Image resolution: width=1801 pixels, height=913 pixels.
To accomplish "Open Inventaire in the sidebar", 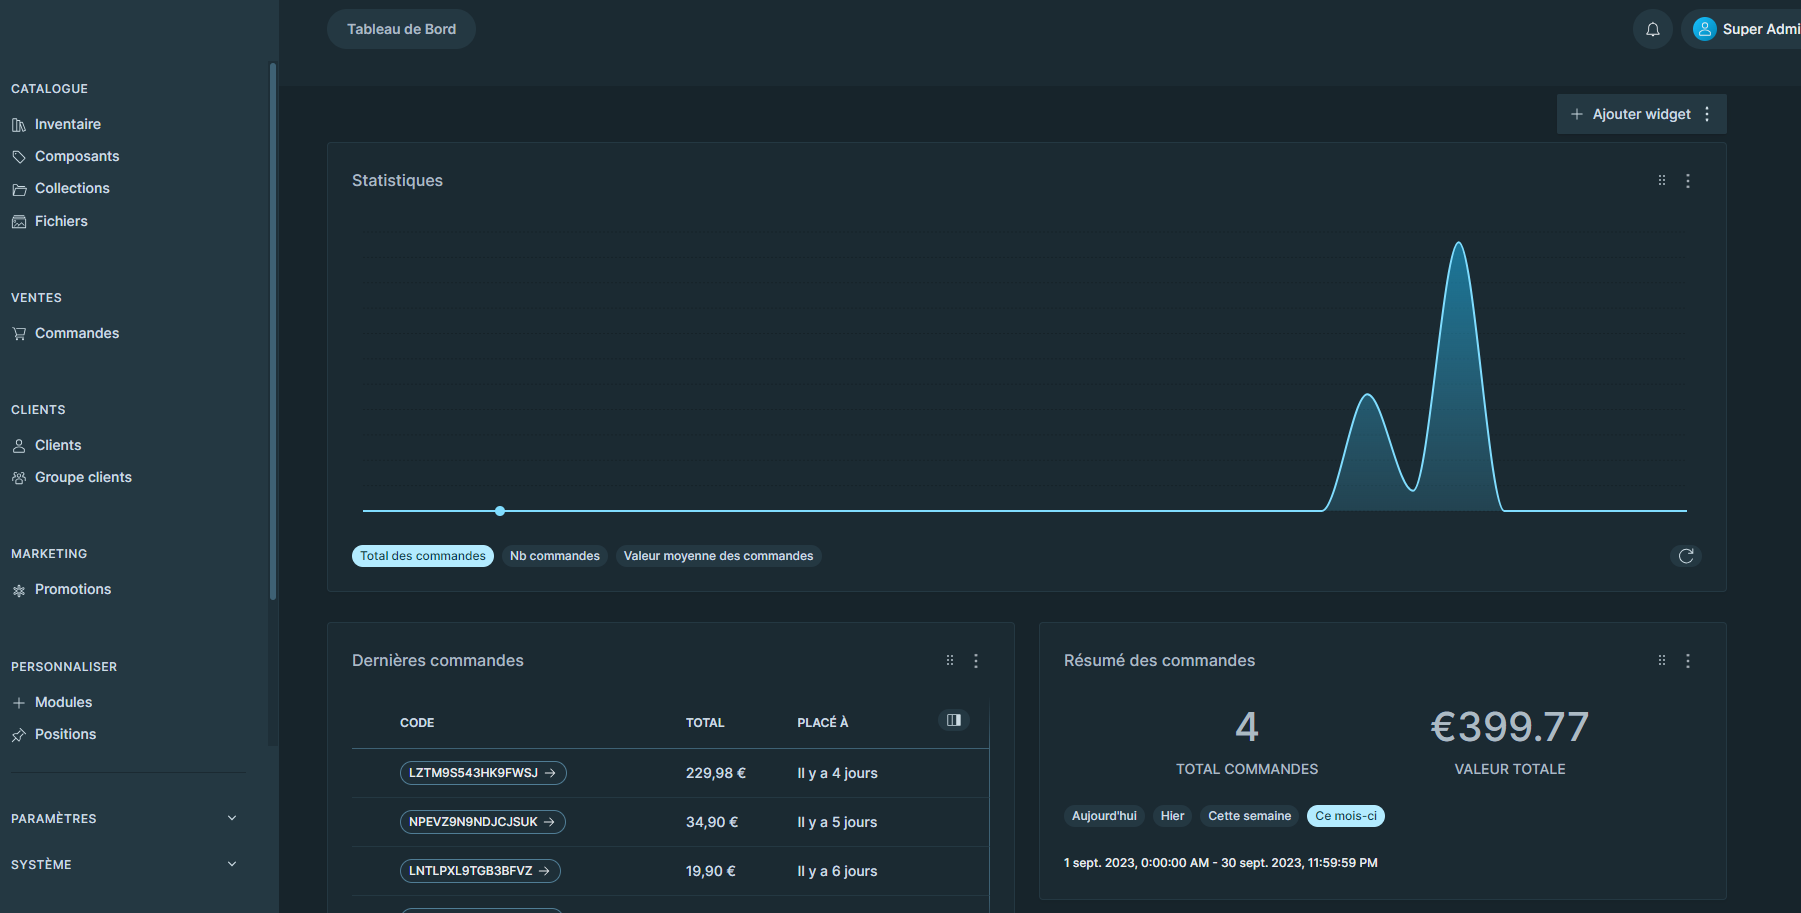I will [x=67, y=124].
